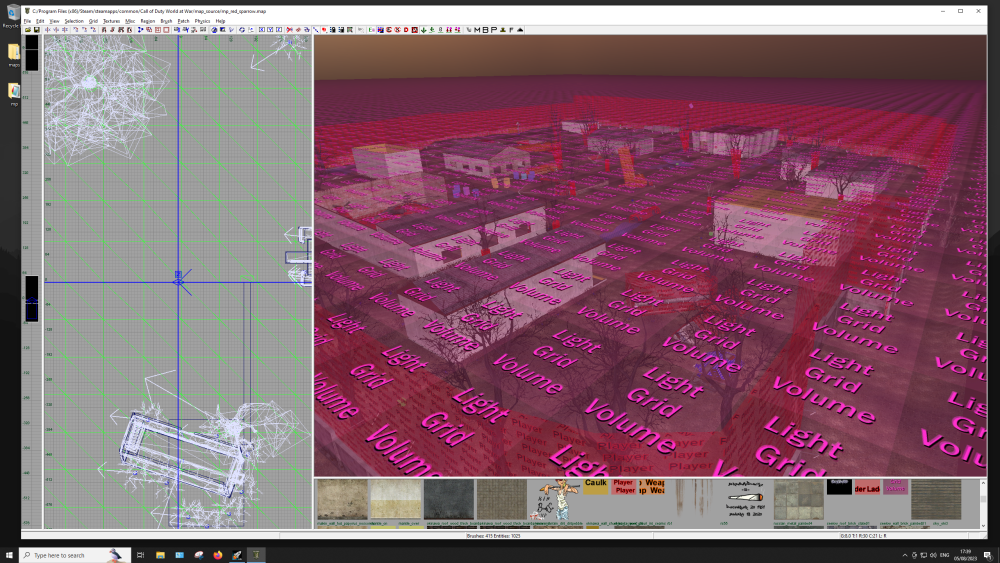
Task: Click the blue boxed Y toolbar icon
Action: (x=270, y=29)
